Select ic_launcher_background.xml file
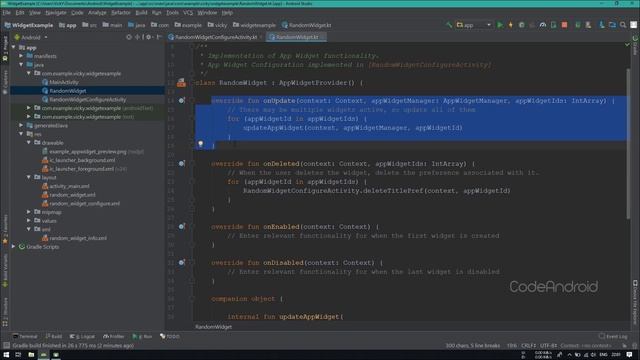 pos(82,160)
